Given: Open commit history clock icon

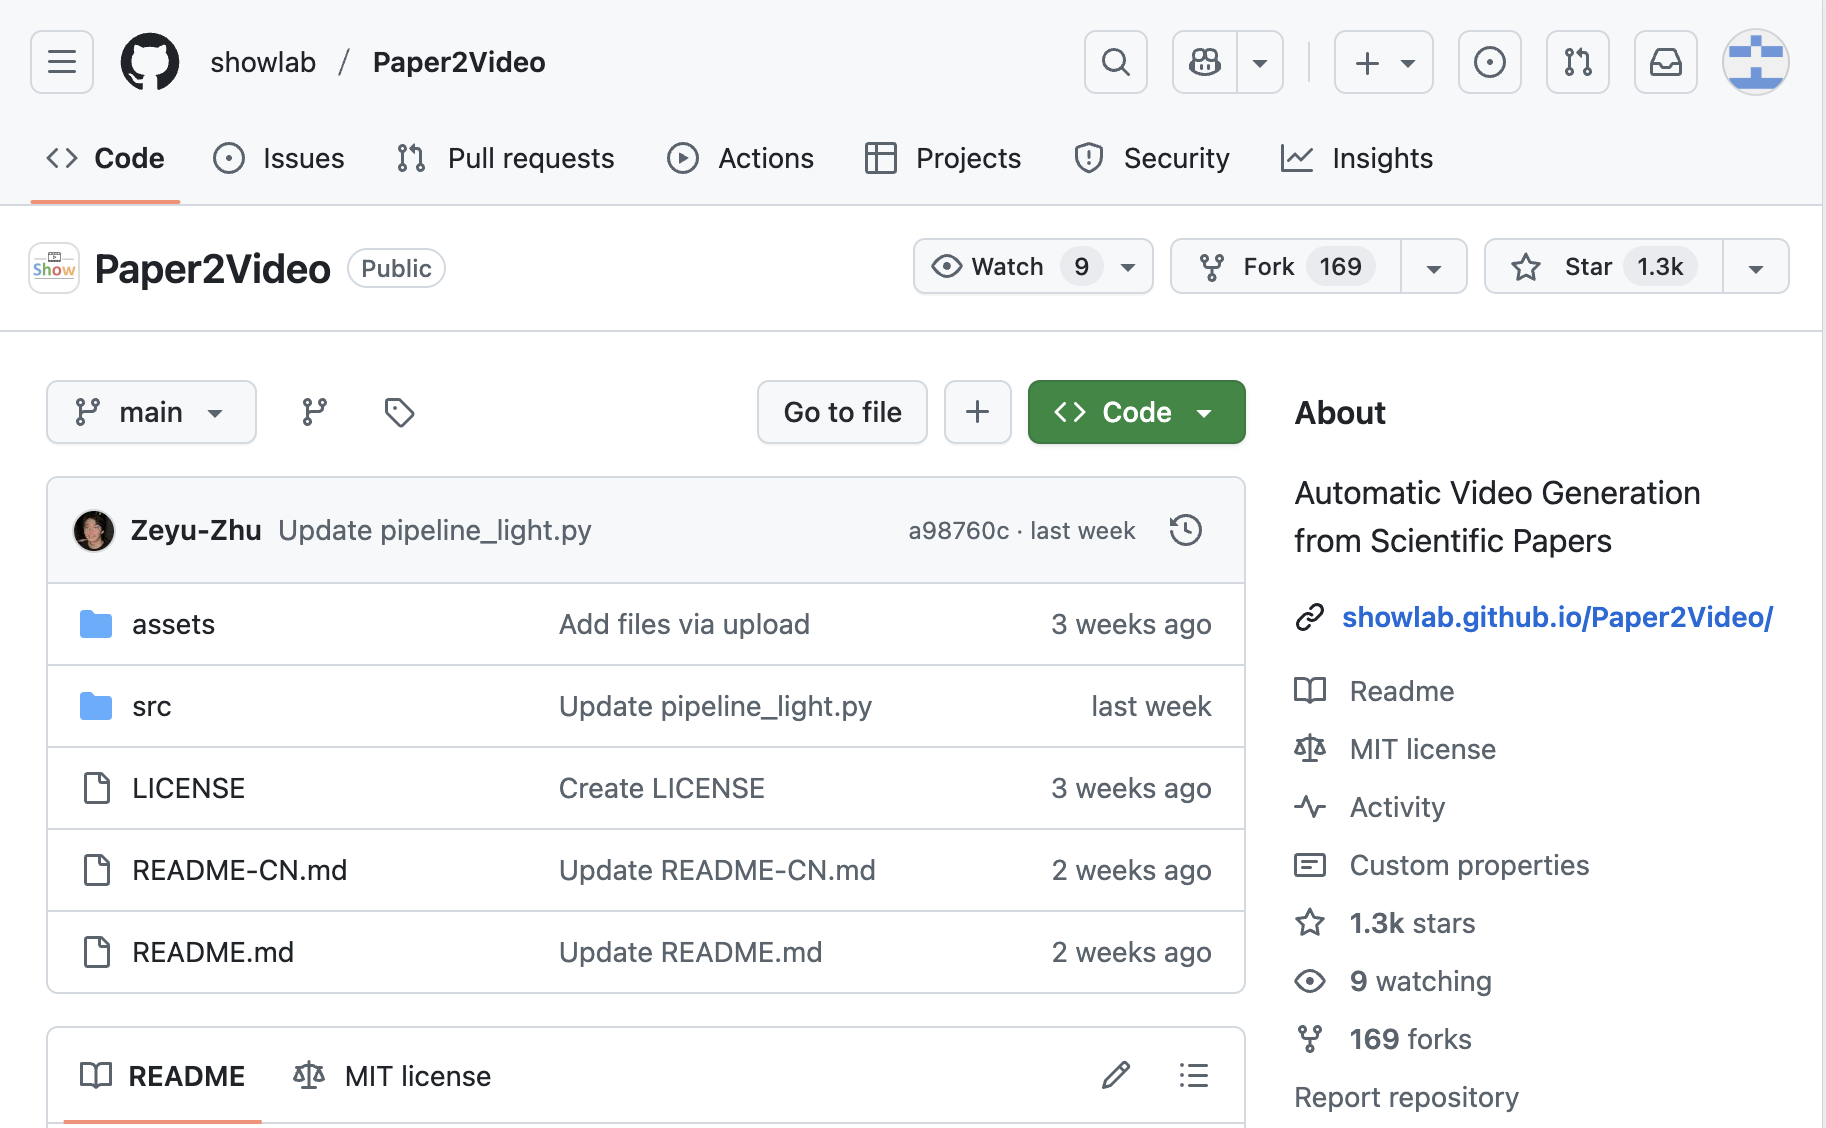Looking at the screenshot, I should [1185, 530].
